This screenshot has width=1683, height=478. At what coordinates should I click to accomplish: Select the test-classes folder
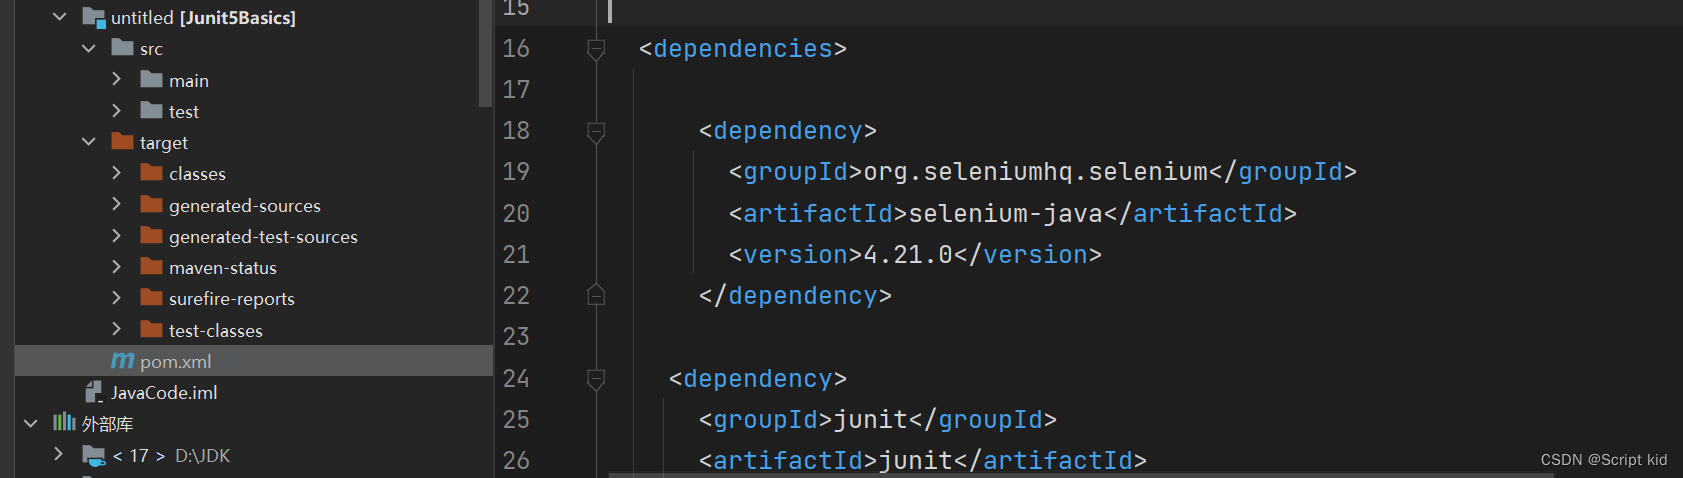215,330
